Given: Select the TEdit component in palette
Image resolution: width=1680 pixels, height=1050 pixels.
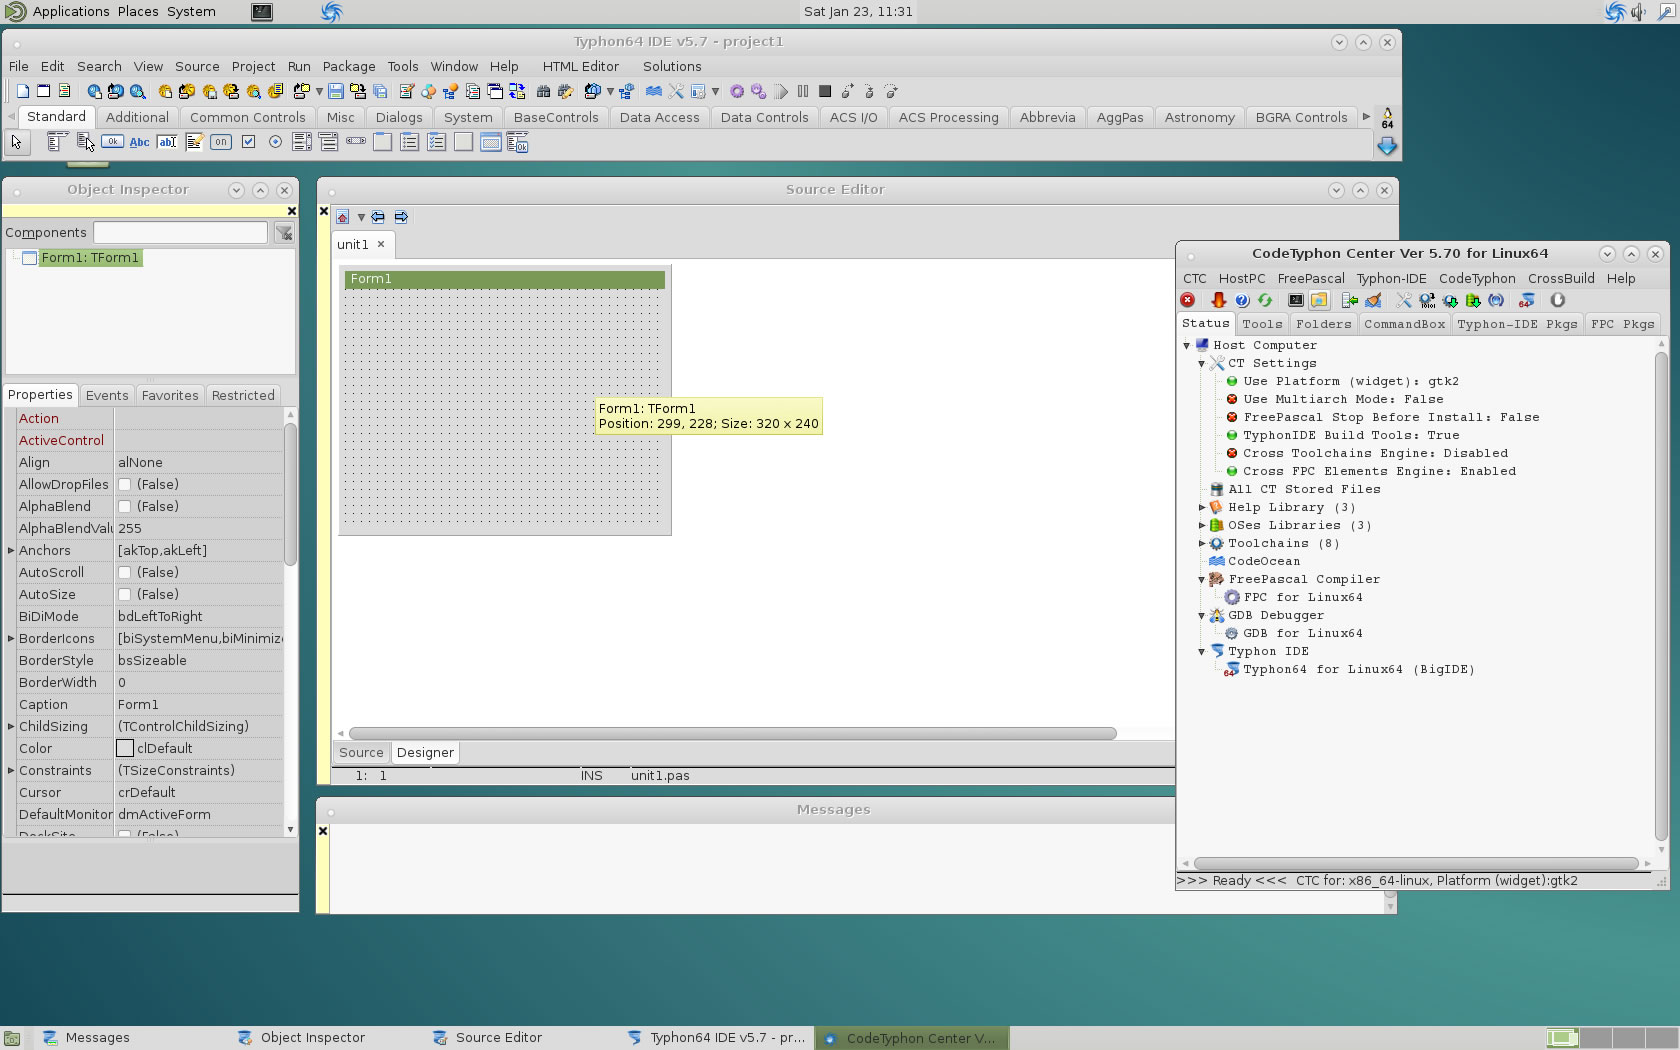Looking at the screenshot, I should [x=167, y=142].
